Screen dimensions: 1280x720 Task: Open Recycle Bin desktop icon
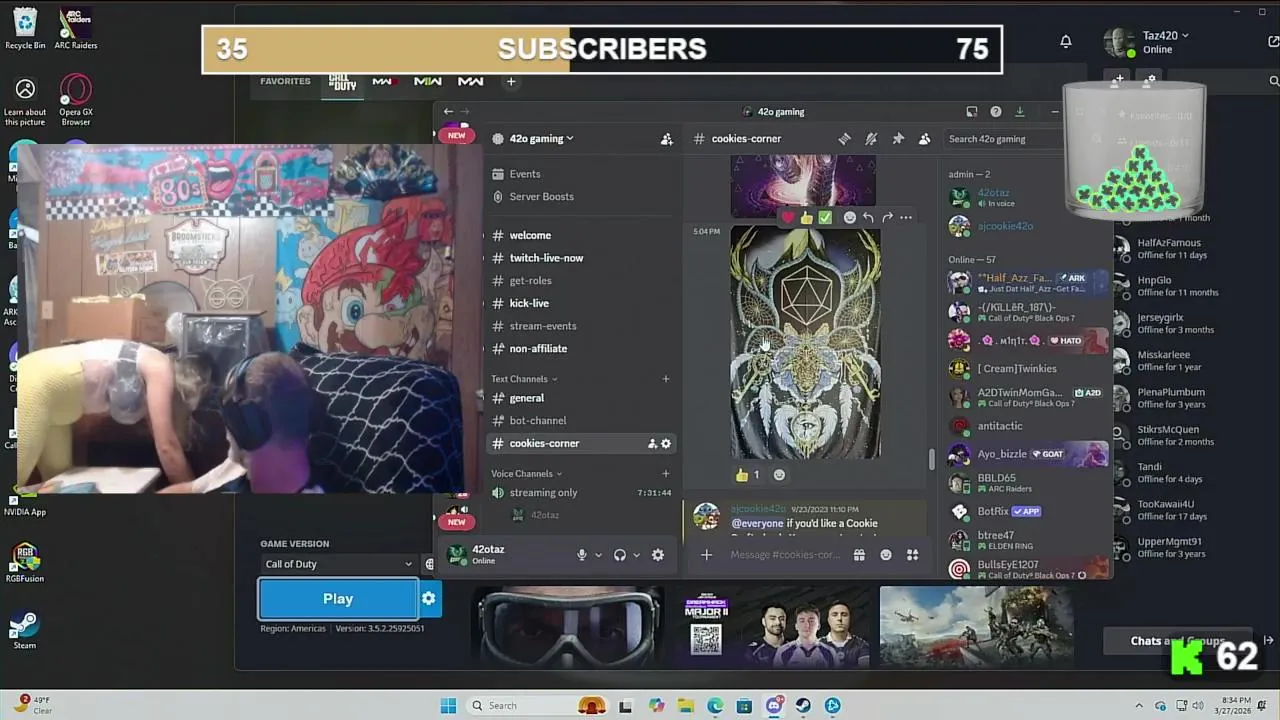(25, 28)
